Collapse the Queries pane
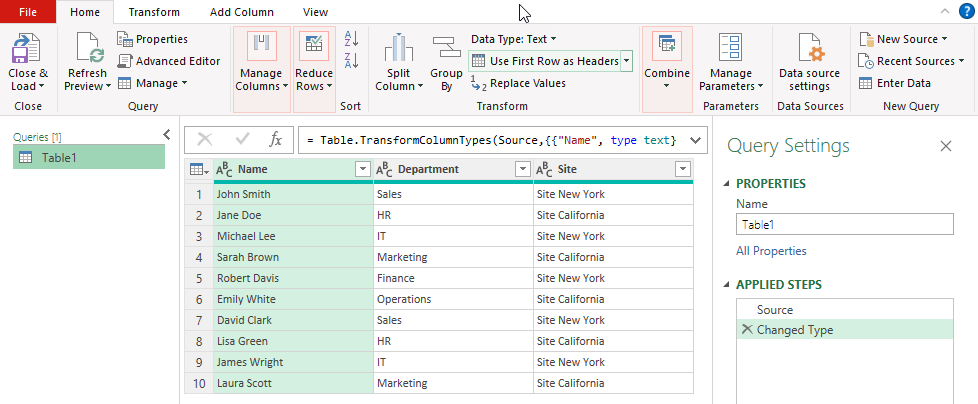This screenshot has height=404, width=978. pyautogui.click(x=167, y=134)
